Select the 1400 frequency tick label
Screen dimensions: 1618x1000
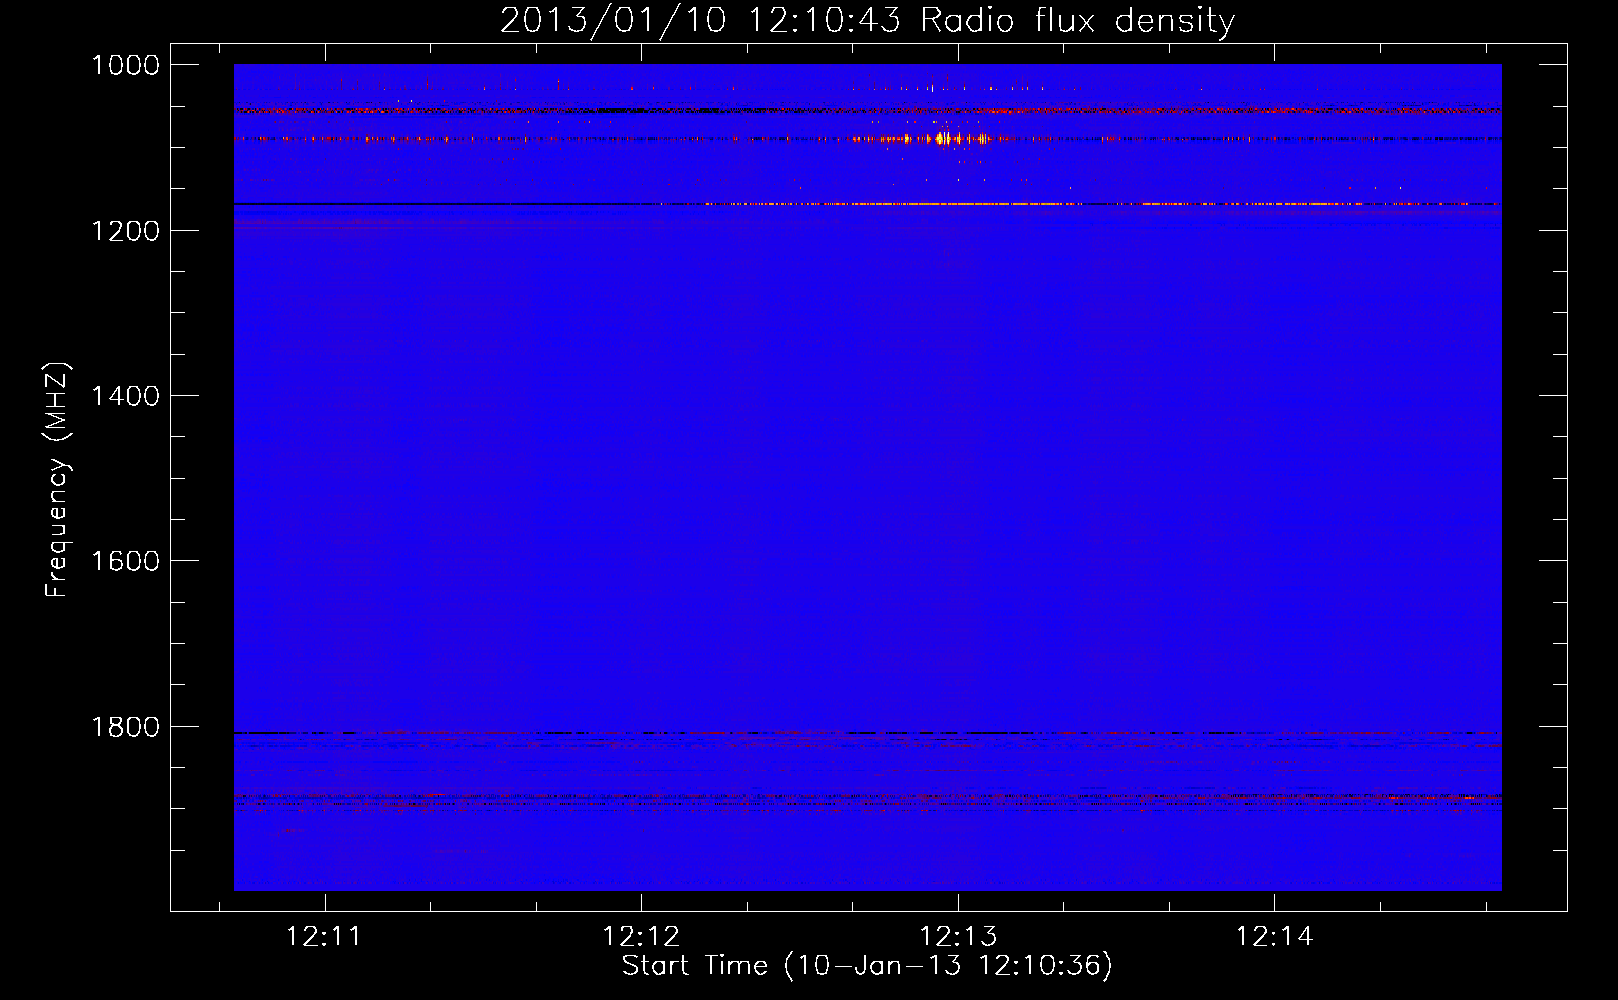point(125,396)
